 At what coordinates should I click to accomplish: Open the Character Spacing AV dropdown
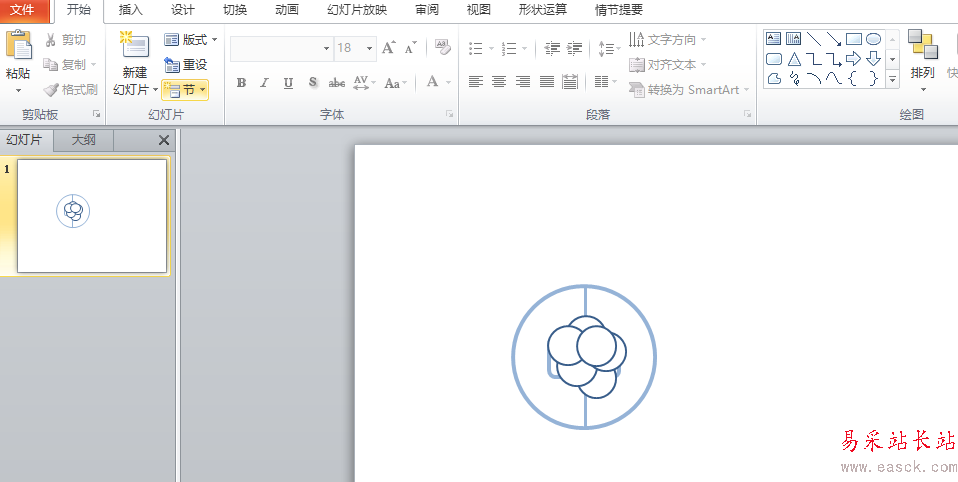point(365,82)
